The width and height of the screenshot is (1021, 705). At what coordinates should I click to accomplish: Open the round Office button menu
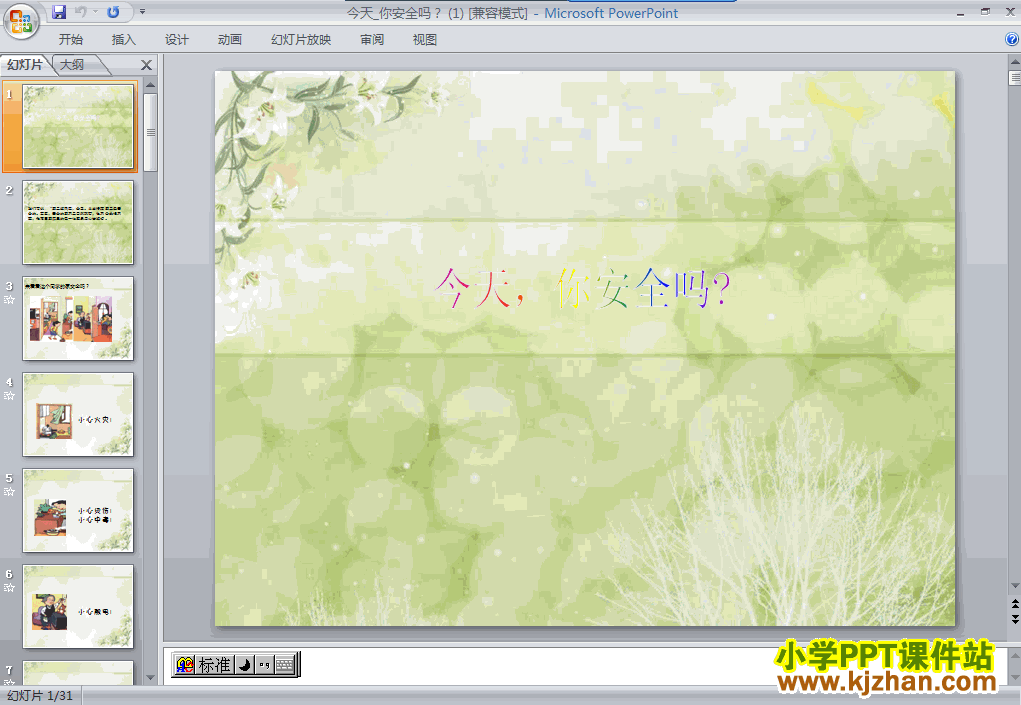[21, 20]
